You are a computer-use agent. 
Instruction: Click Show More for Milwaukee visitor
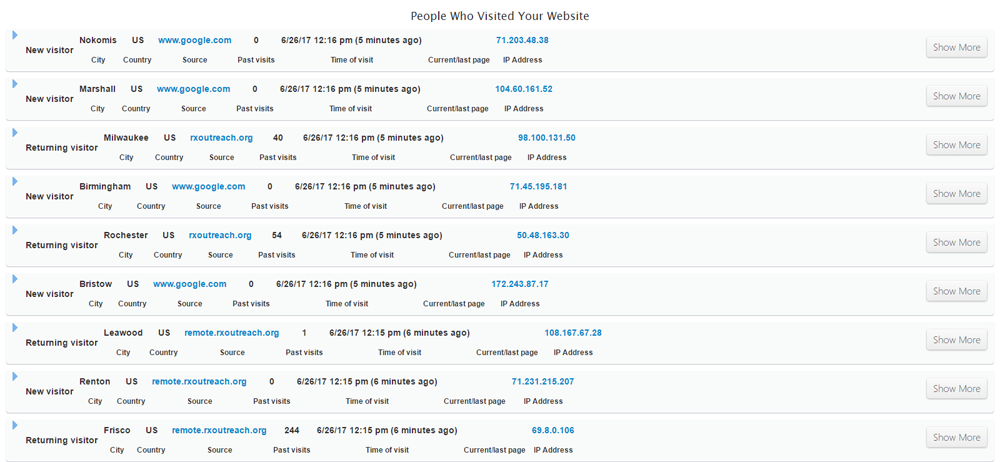(x=957, y=145)
